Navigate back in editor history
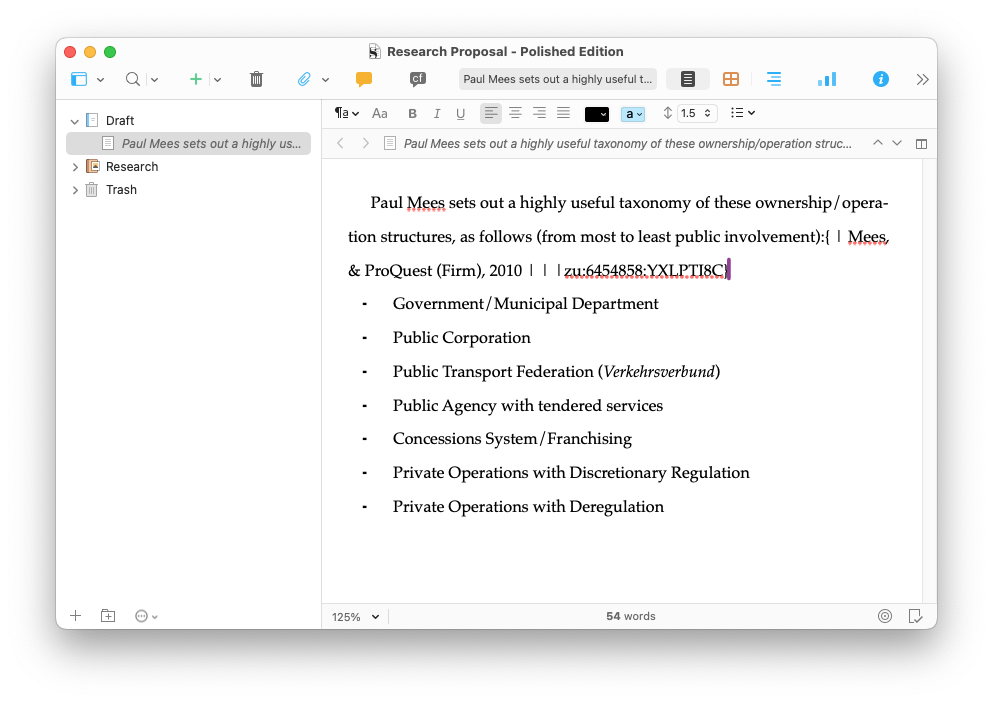Image resolution: width=993 pixels, height=703 pixels. point(340,143)
